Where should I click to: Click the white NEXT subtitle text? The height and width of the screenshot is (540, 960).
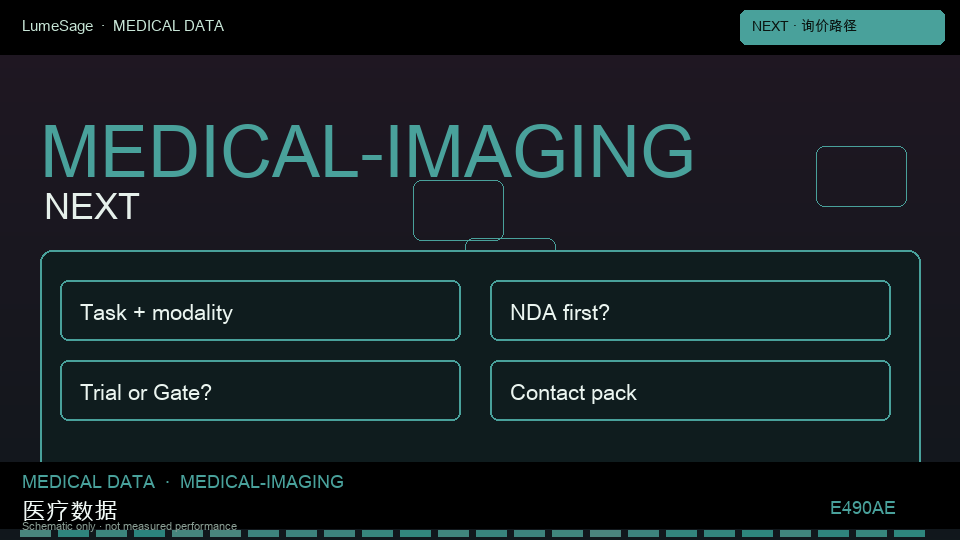92,206
